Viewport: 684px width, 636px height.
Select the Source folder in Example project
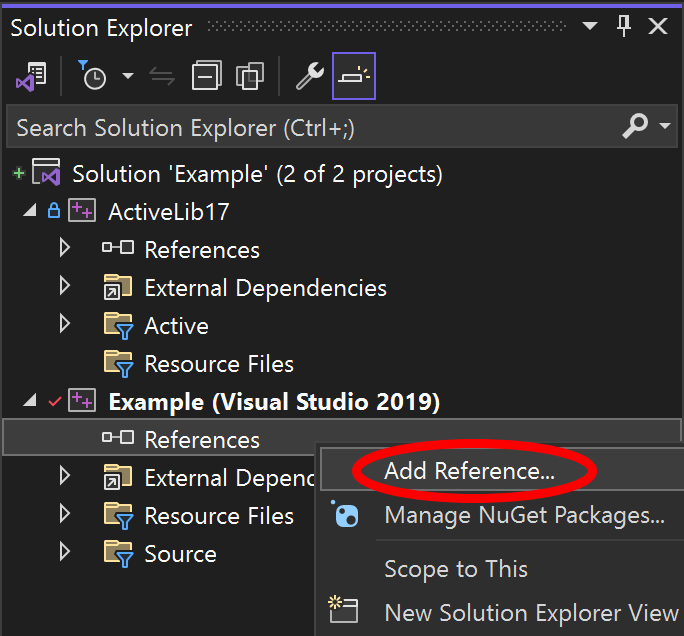[x=180, y=554]
